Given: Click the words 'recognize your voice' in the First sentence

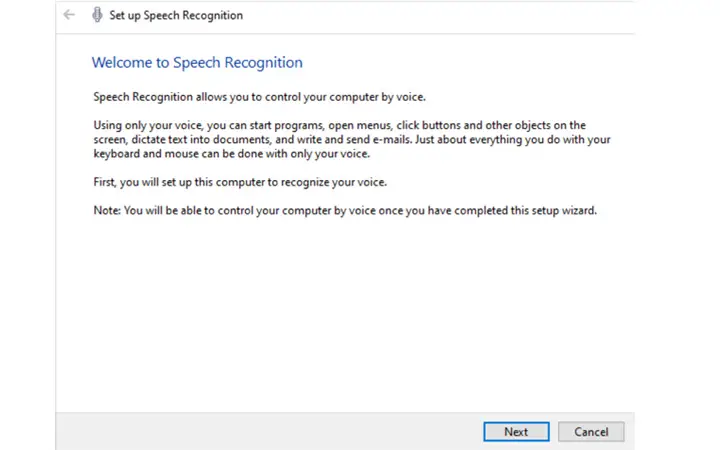Looking at the screenshot, I should point(333,182).
